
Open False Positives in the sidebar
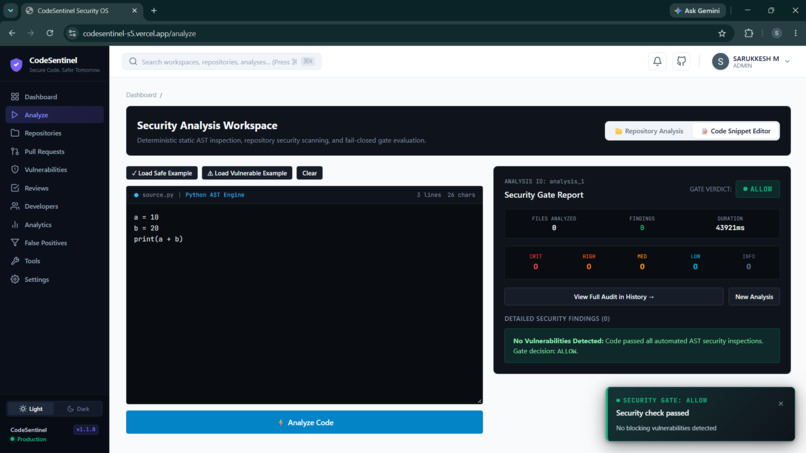pos(54,243)
